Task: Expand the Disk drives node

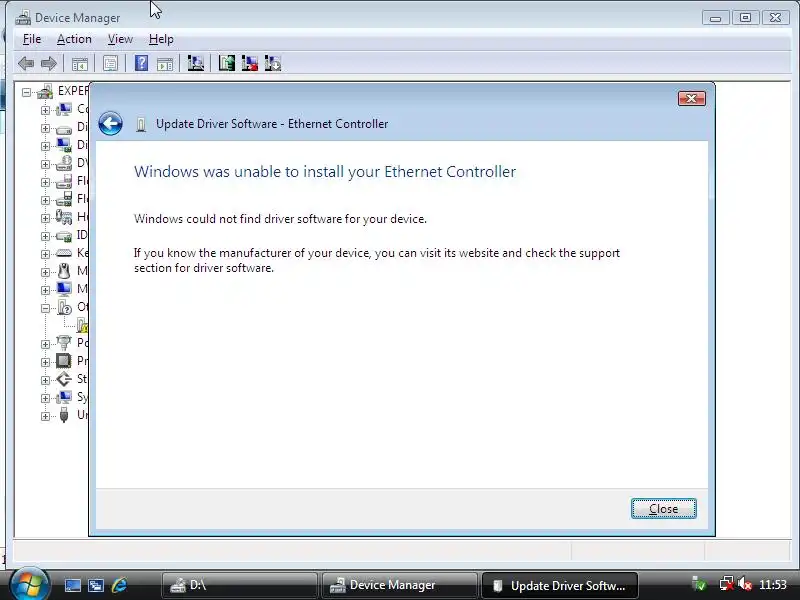Action: [x=45, y=128]
